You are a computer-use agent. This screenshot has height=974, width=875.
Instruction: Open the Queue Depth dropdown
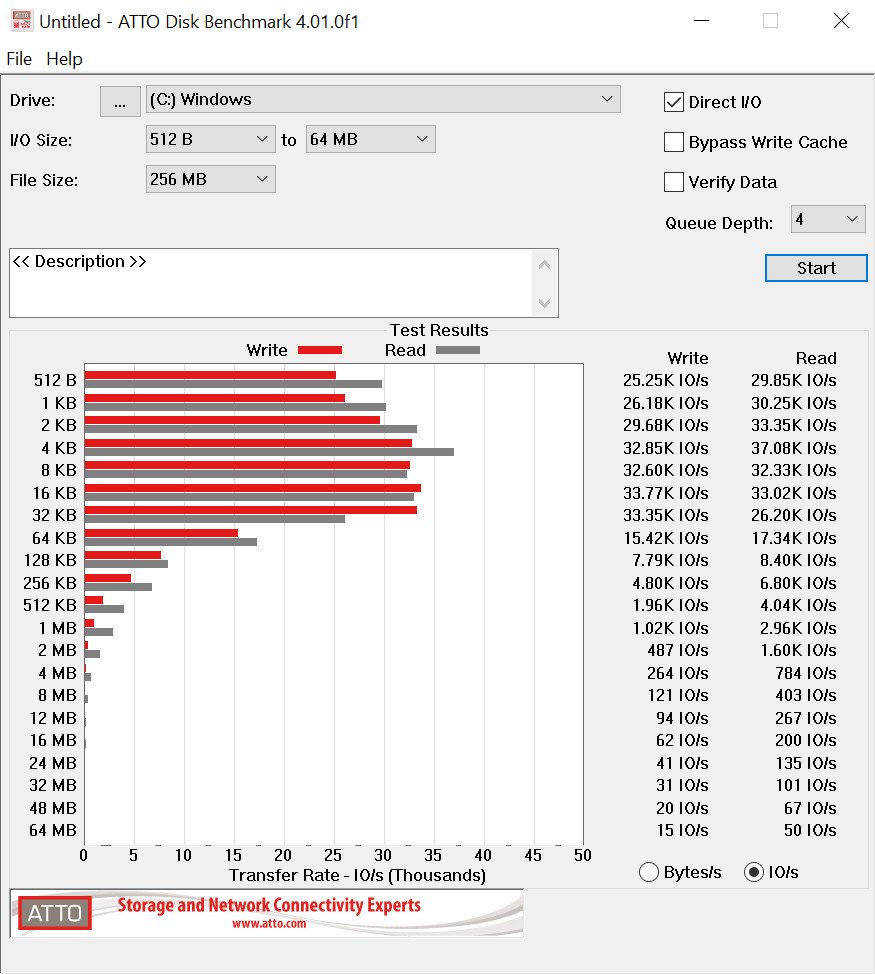(x=828, y=219)
